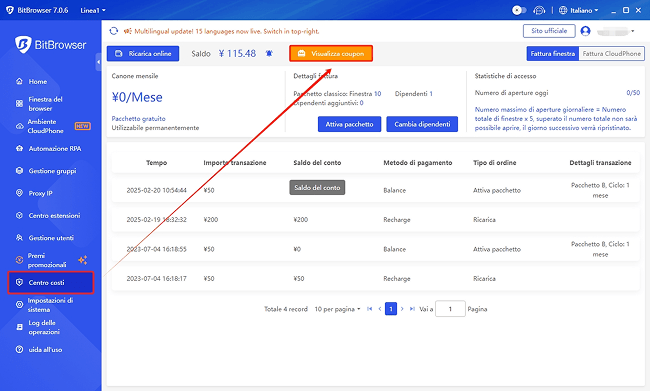Click Cambia dipendenti button
The image size is (650, 391).
[x=422, y=124]
